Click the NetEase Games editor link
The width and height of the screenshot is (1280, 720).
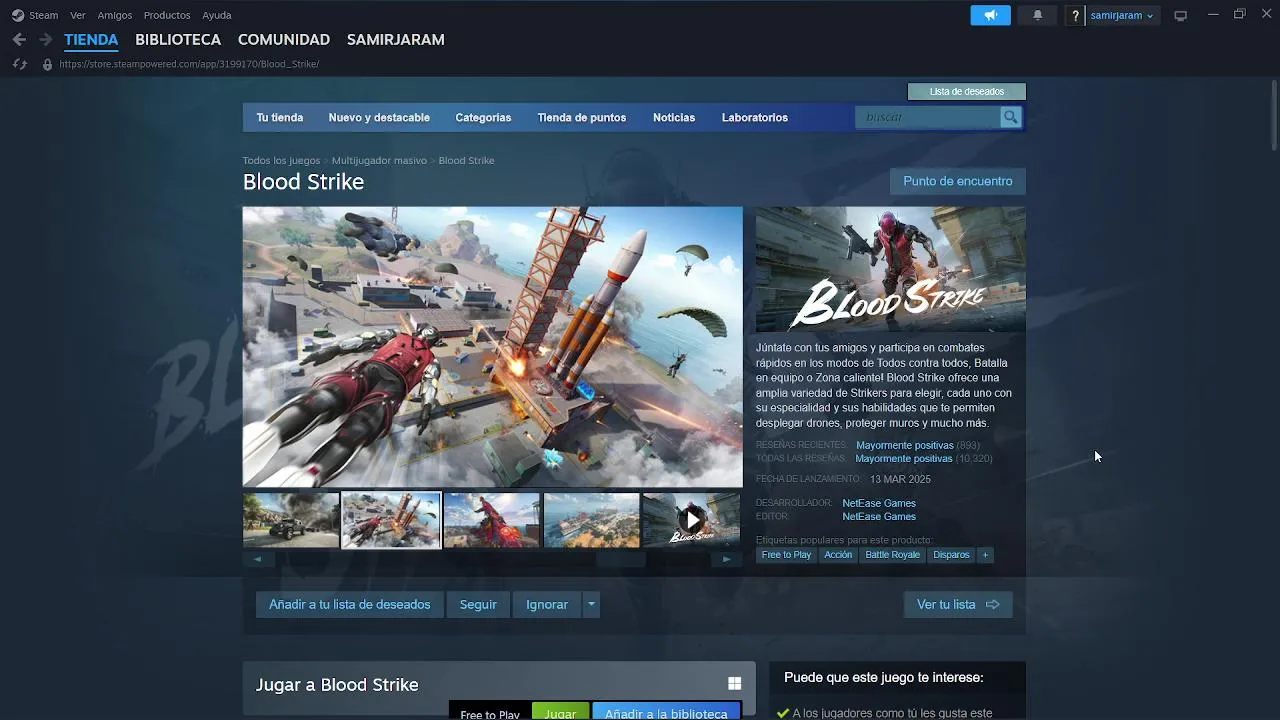pos(879,517)
